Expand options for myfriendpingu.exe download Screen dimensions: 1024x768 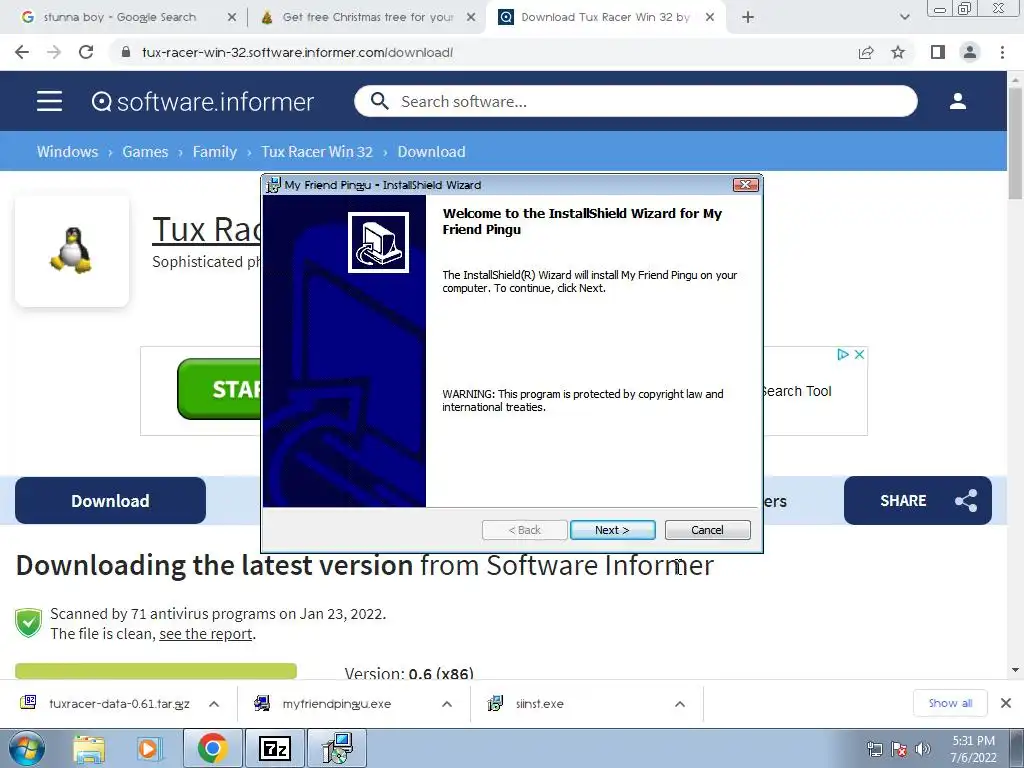(447, 704)
